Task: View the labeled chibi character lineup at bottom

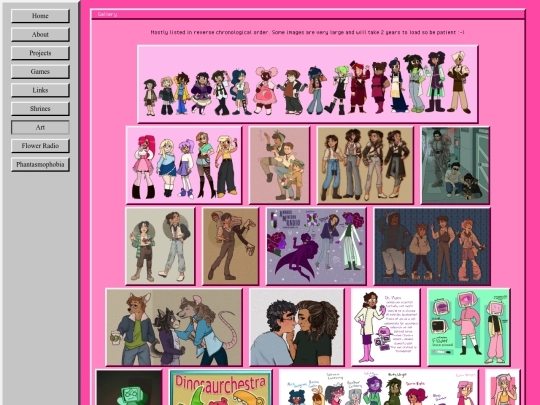Action: pos(378,387)
